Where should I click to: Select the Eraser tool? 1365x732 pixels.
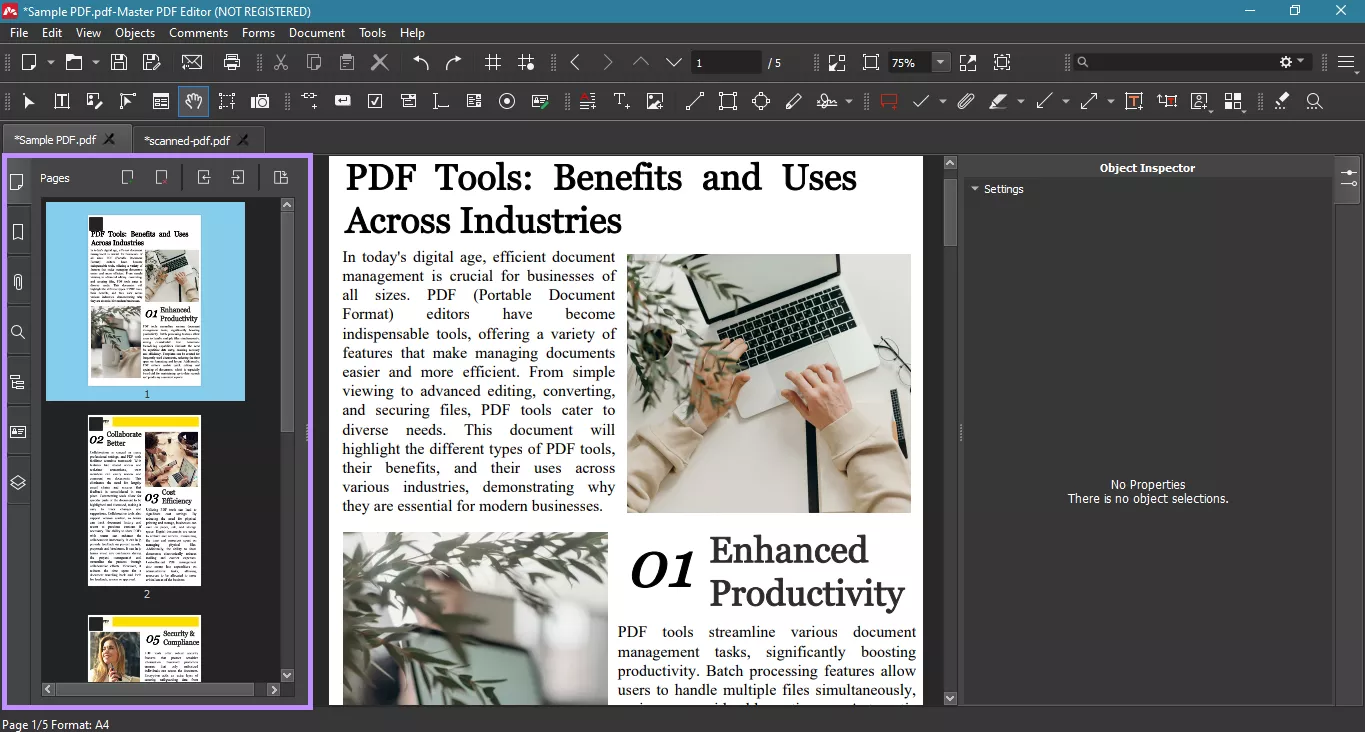coord(1281,101)
